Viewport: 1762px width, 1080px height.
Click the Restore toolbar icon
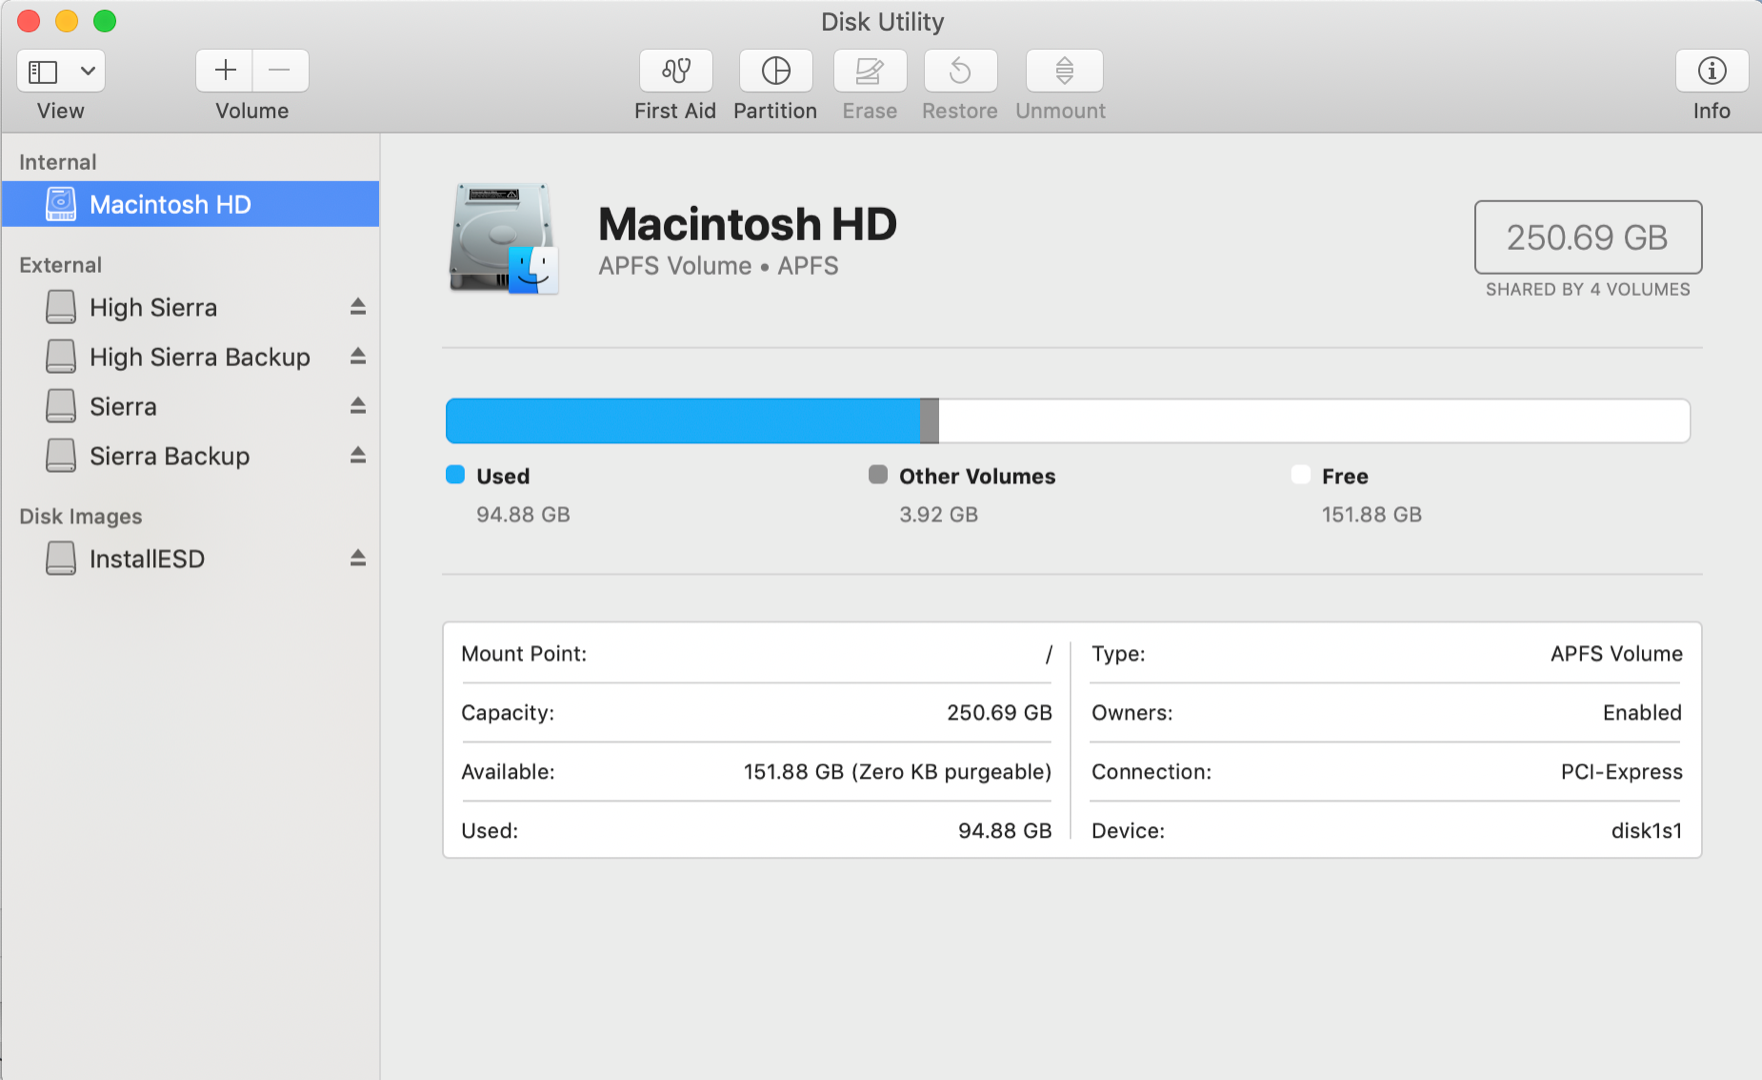click(959, 71)
